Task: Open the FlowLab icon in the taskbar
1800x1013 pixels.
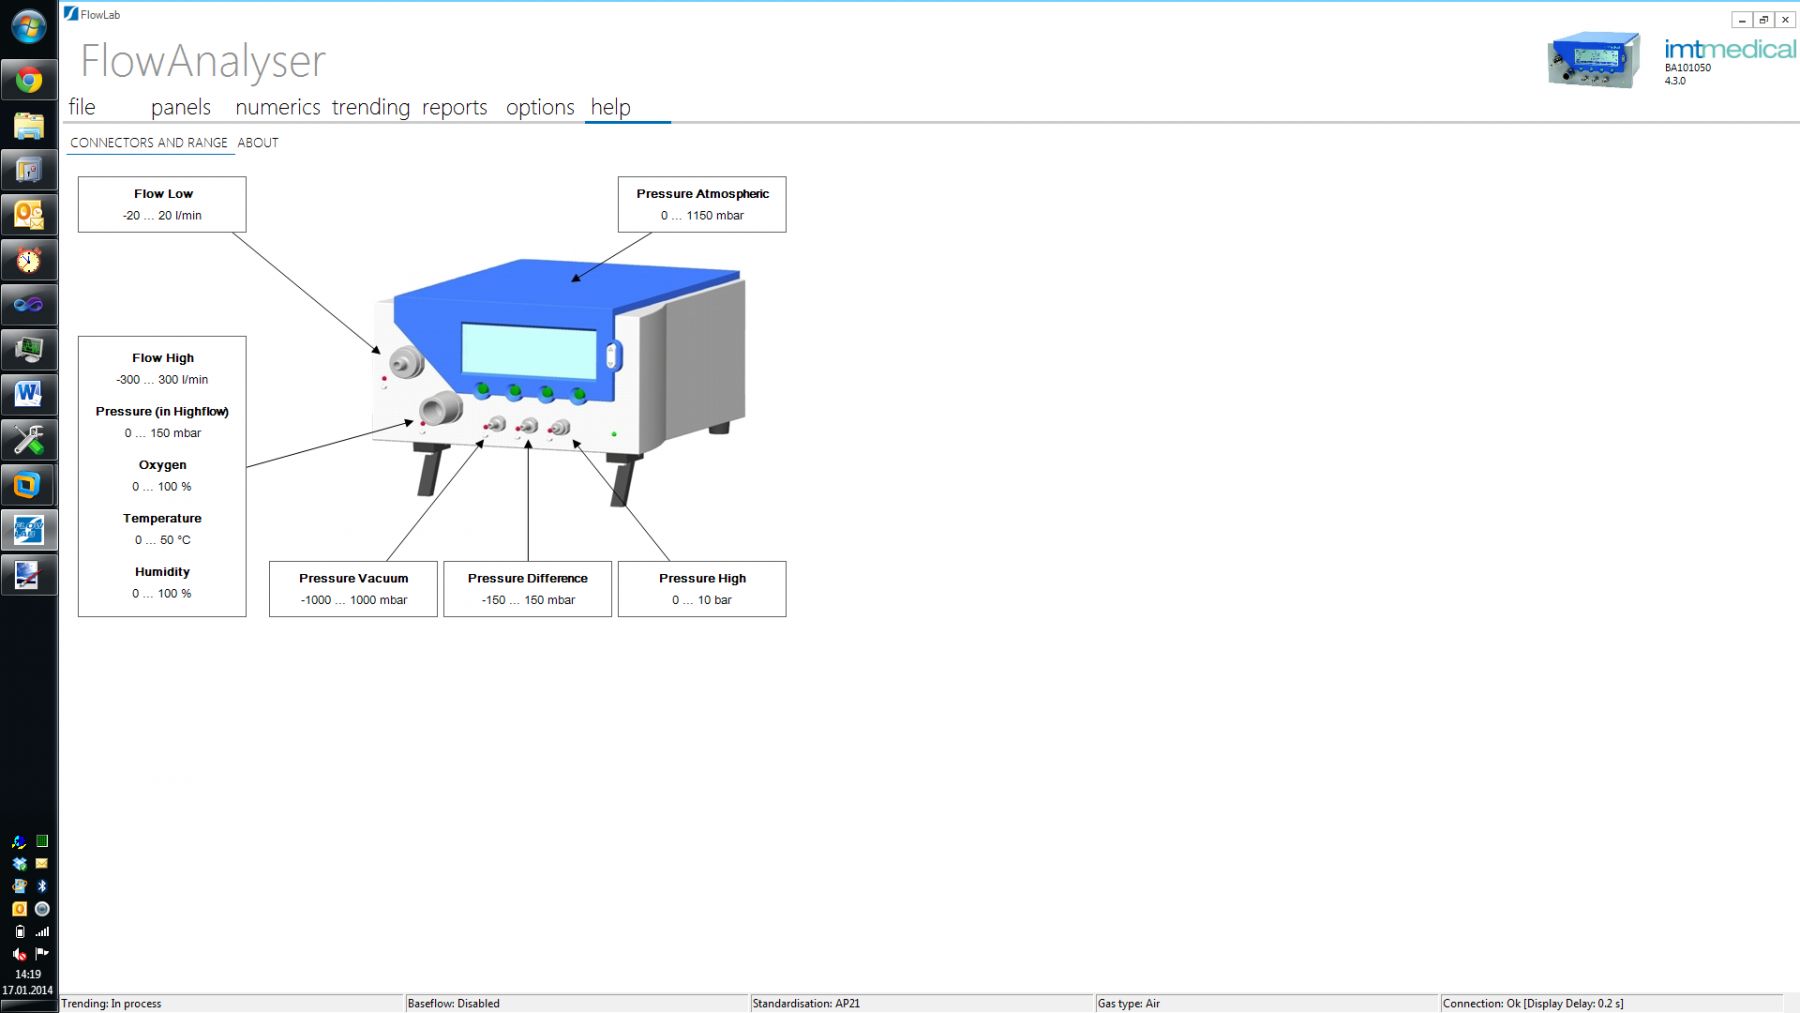Action: click(28, 530)
